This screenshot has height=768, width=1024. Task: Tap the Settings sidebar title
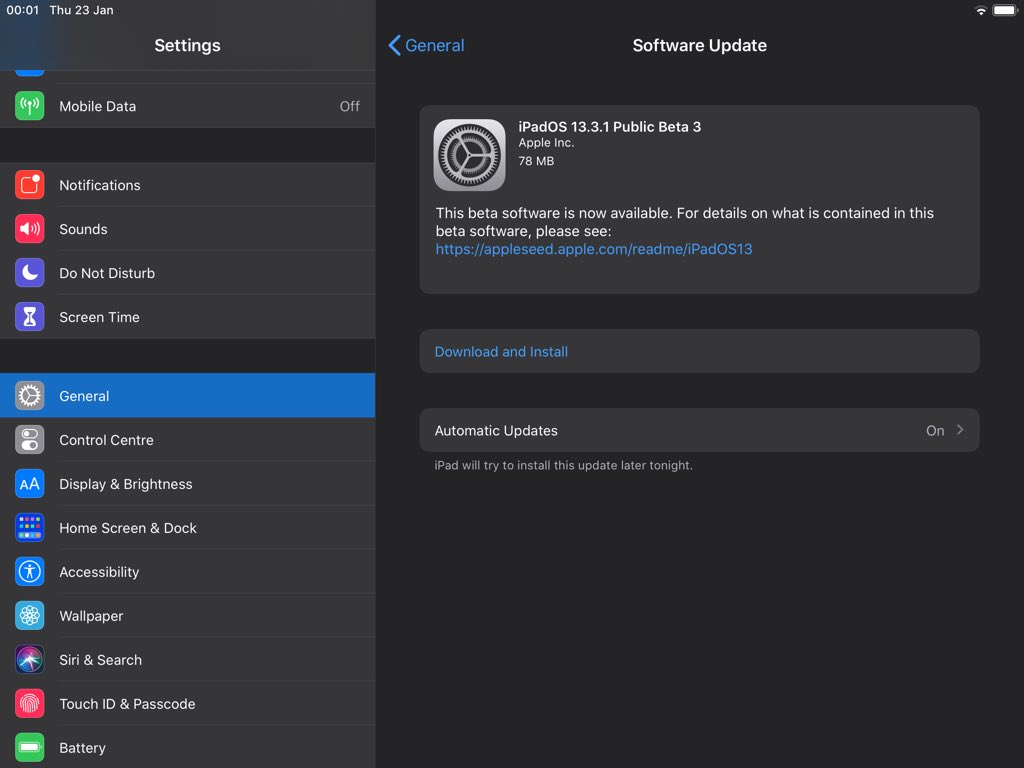tap(187, 45)
